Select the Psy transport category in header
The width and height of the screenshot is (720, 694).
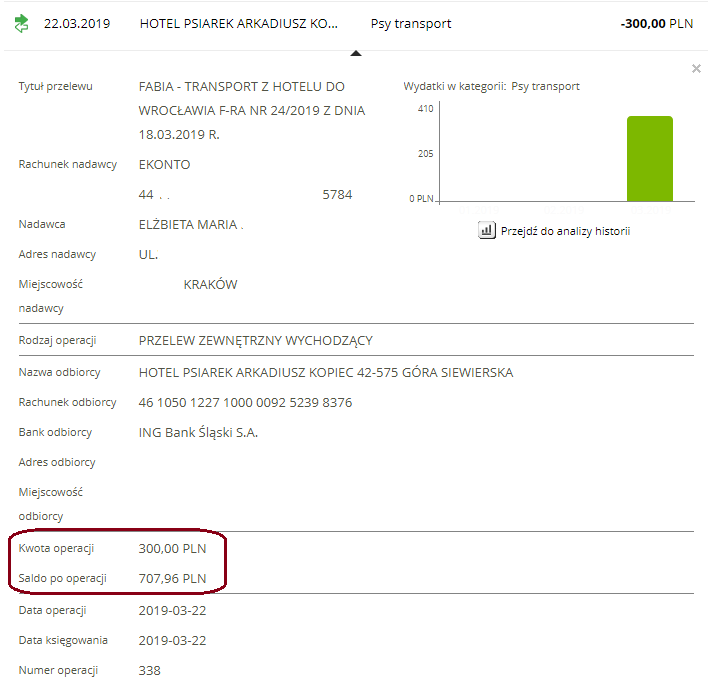[410, 23]
